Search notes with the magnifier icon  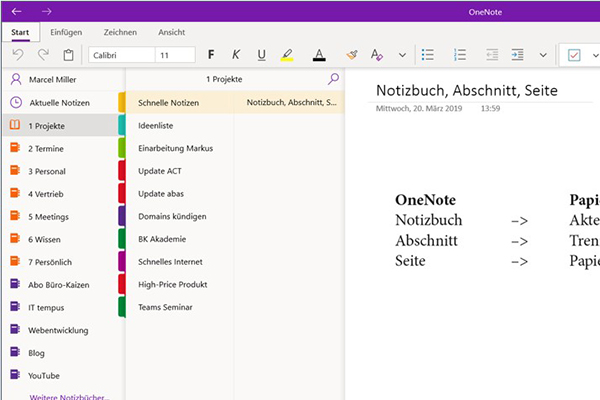tap(333, 79)
